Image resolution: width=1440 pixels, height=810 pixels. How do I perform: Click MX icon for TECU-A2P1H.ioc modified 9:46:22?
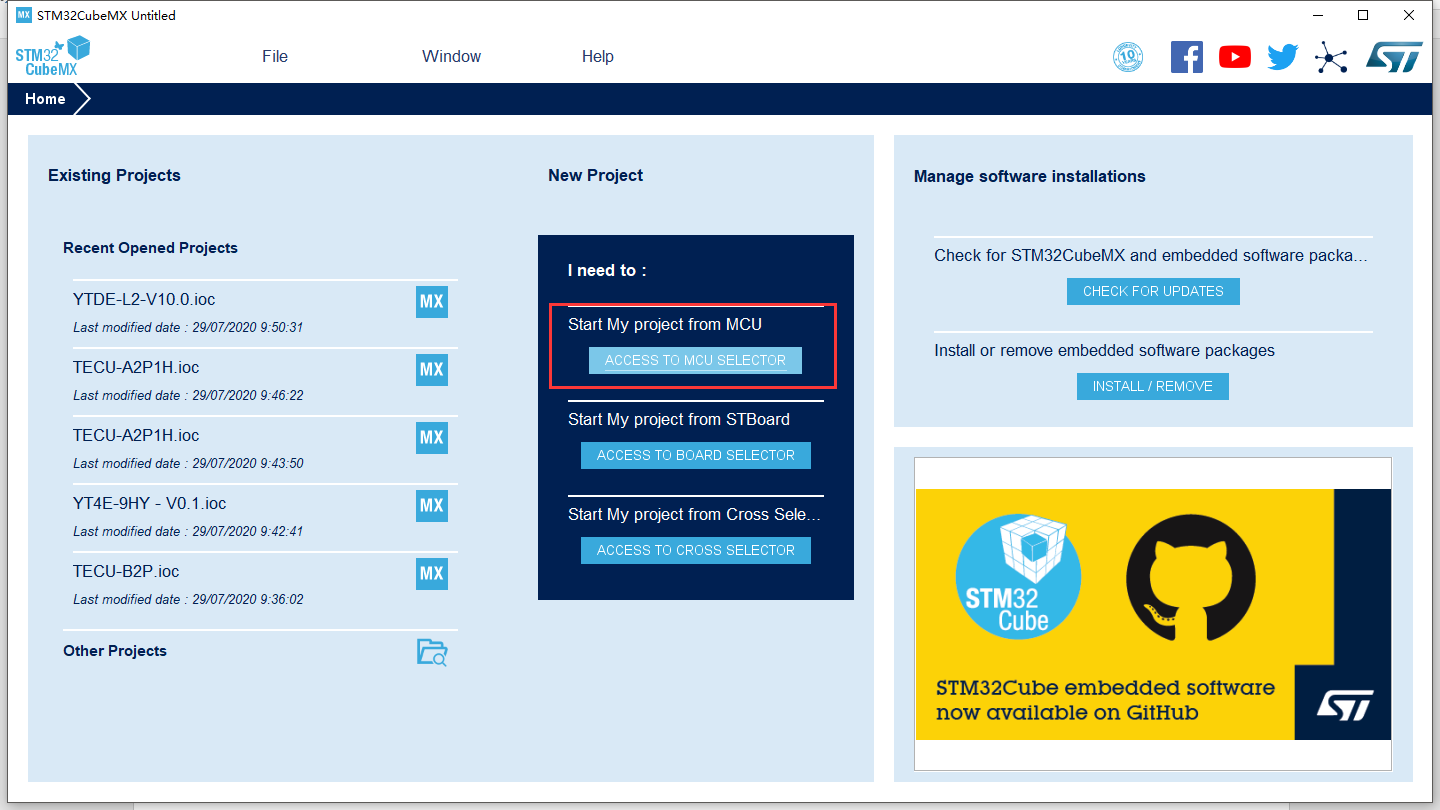click(x=432, y=370)
